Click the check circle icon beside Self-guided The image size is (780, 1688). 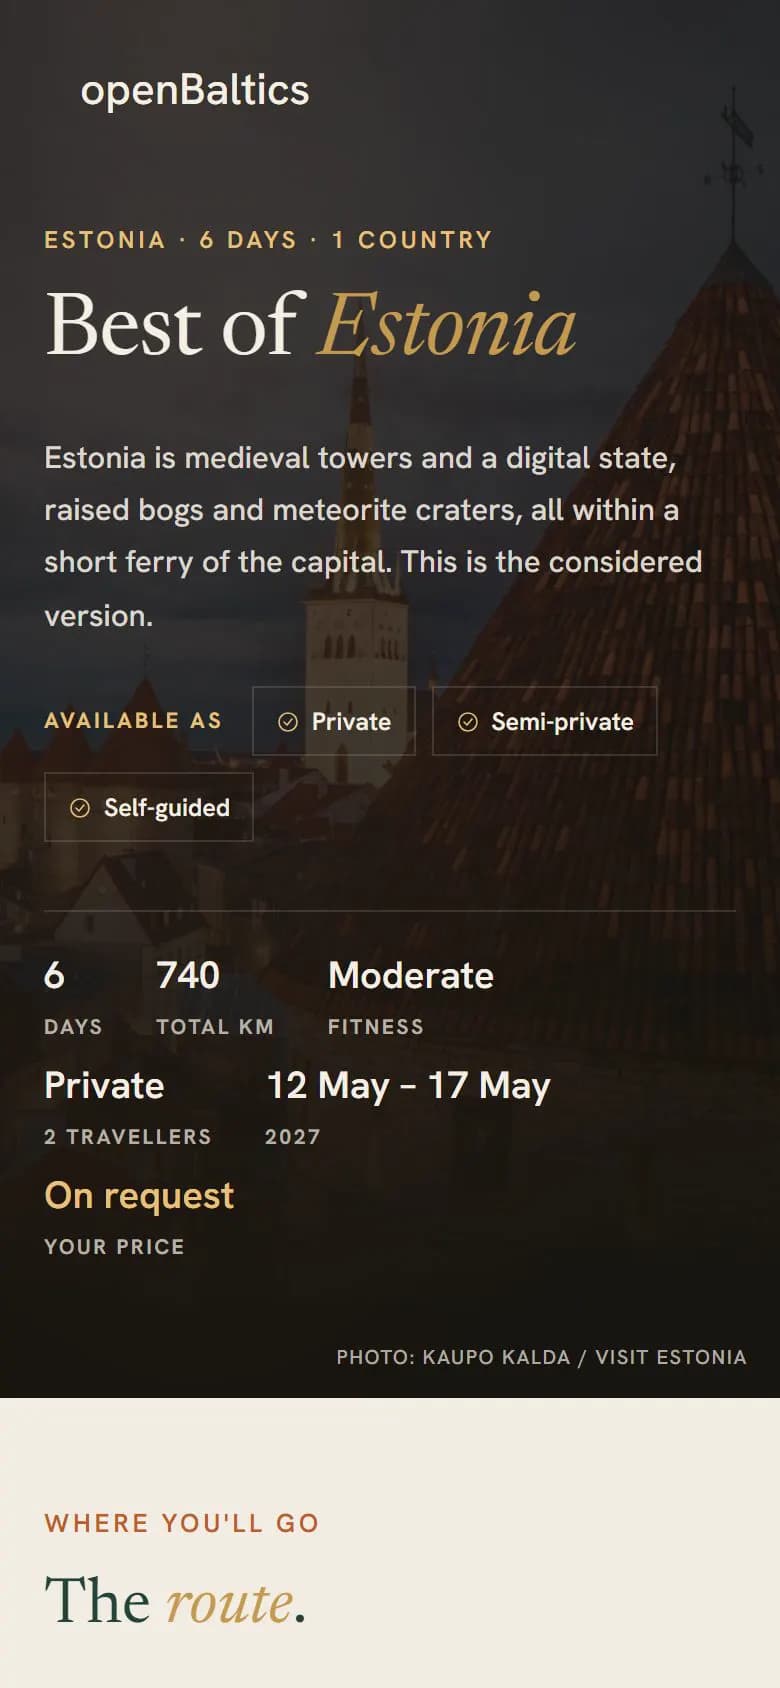pos(80,808)
